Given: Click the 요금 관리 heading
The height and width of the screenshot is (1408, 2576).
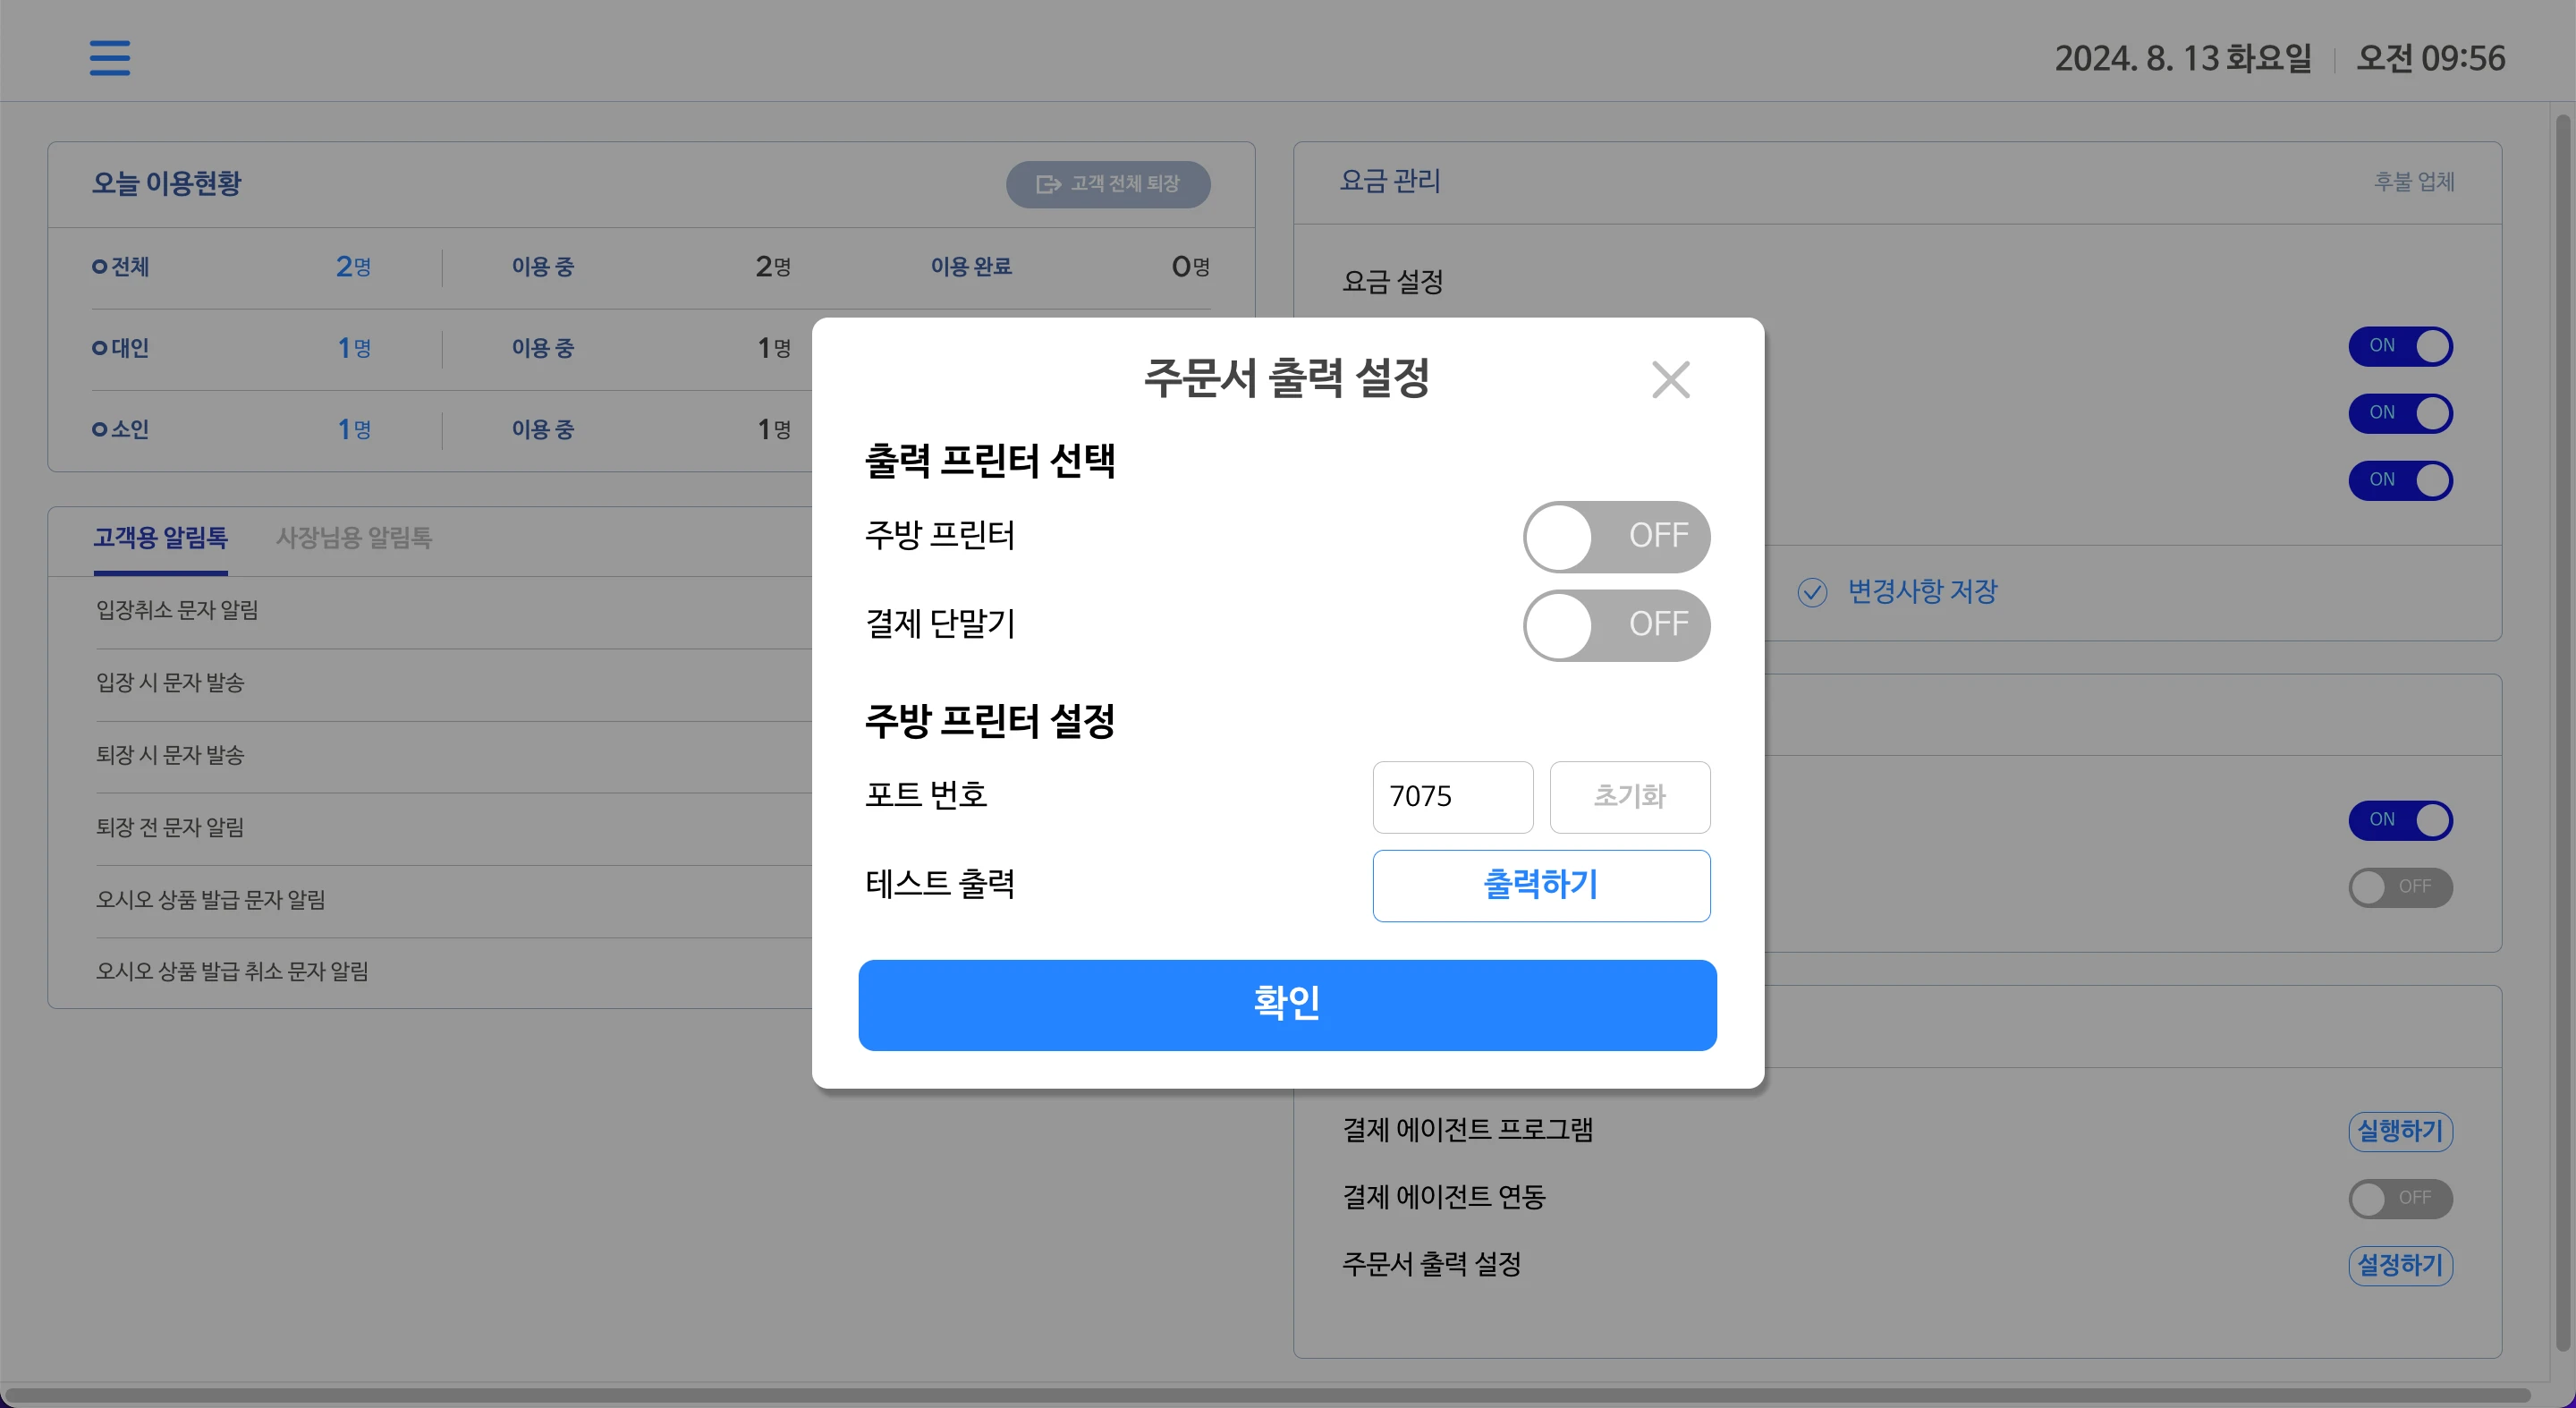Looking at the screenshot, I should tap(1390, 181).
